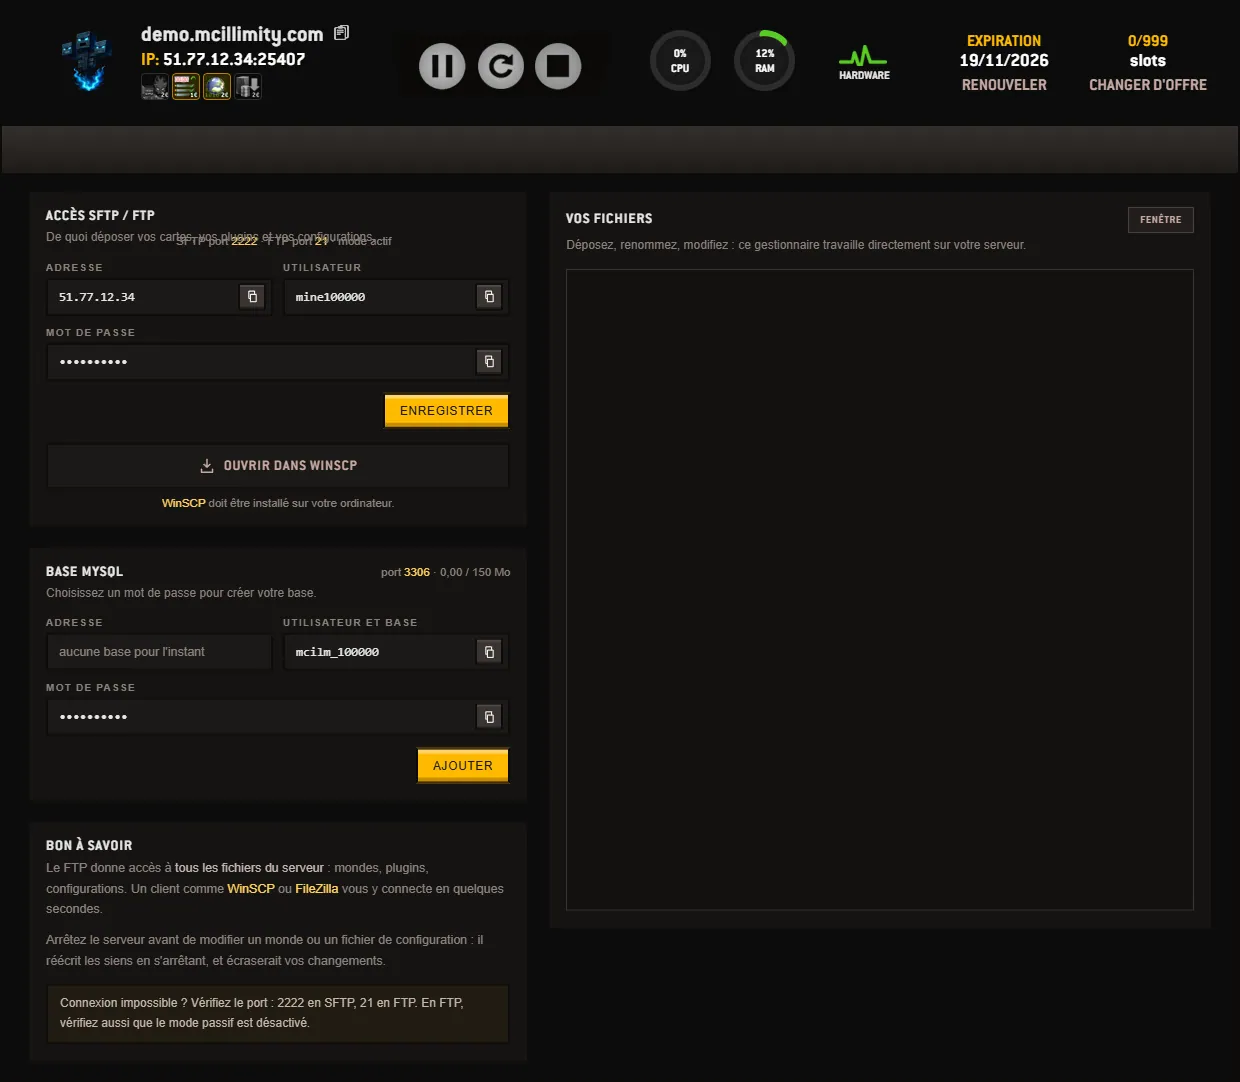Viewport: 1240px width, 1082px height.
Task: View the RAM usage gauge
Action: [765, 61]
